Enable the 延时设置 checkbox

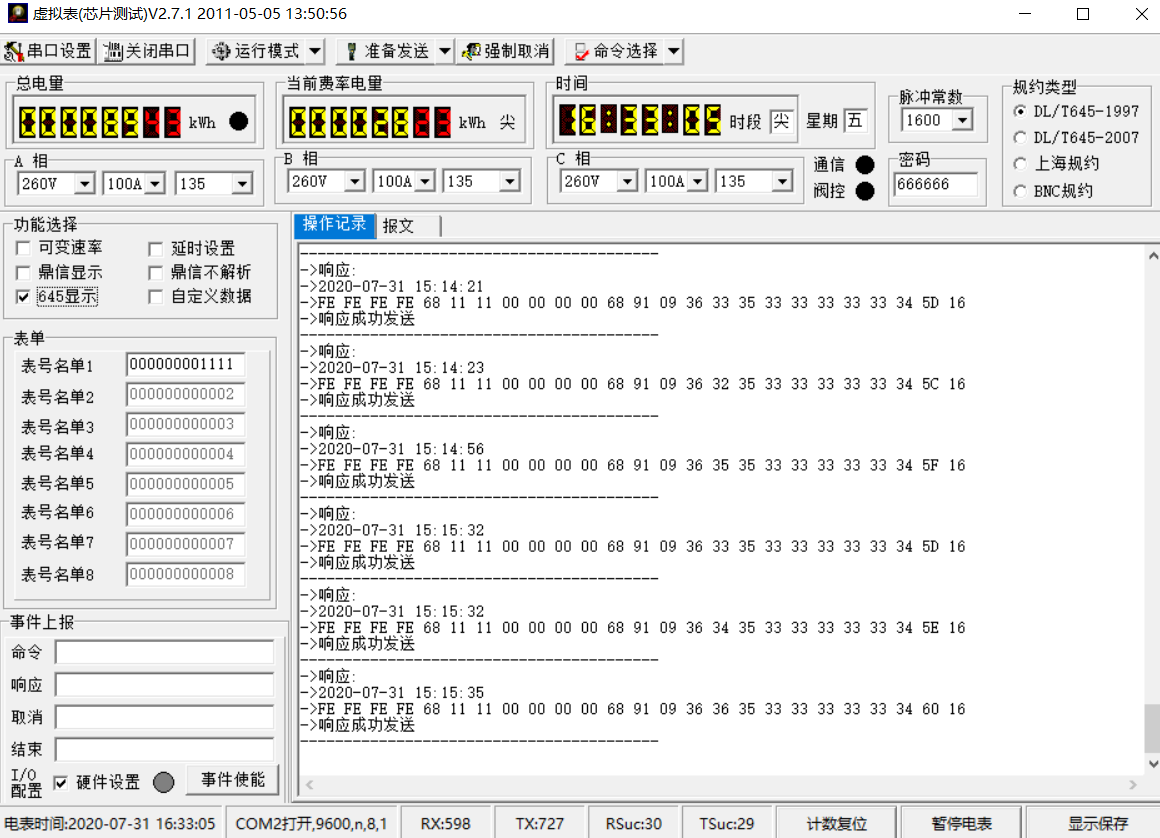coord(156,247)
